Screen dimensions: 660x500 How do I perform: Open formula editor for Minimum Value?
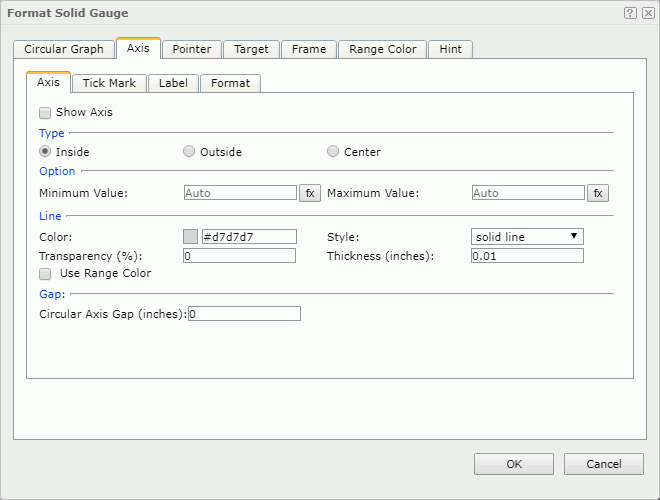point(310,193)
